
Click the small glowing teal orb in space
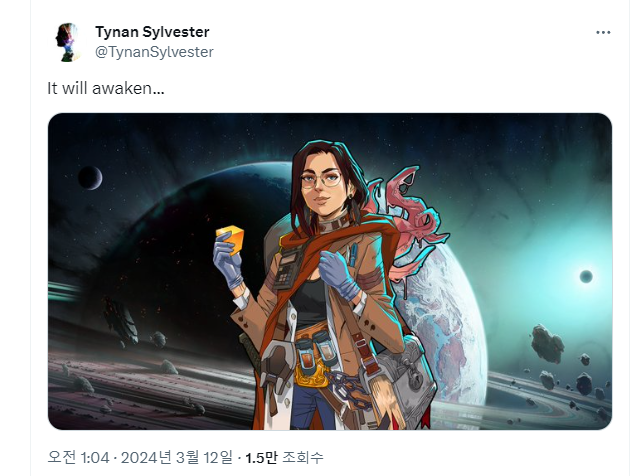[586, 277]
